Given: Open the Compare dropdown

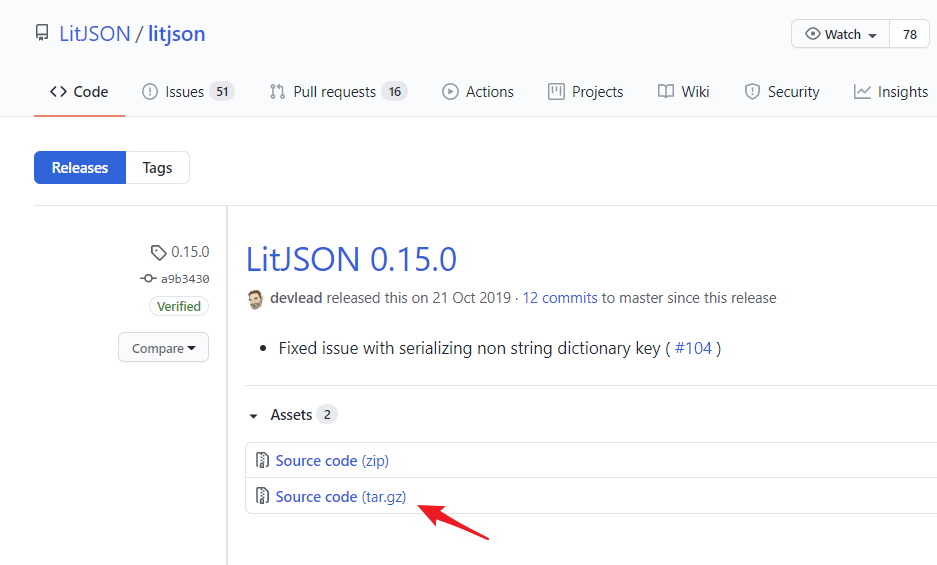Looking at the screenshot, I should click(163, 347).
